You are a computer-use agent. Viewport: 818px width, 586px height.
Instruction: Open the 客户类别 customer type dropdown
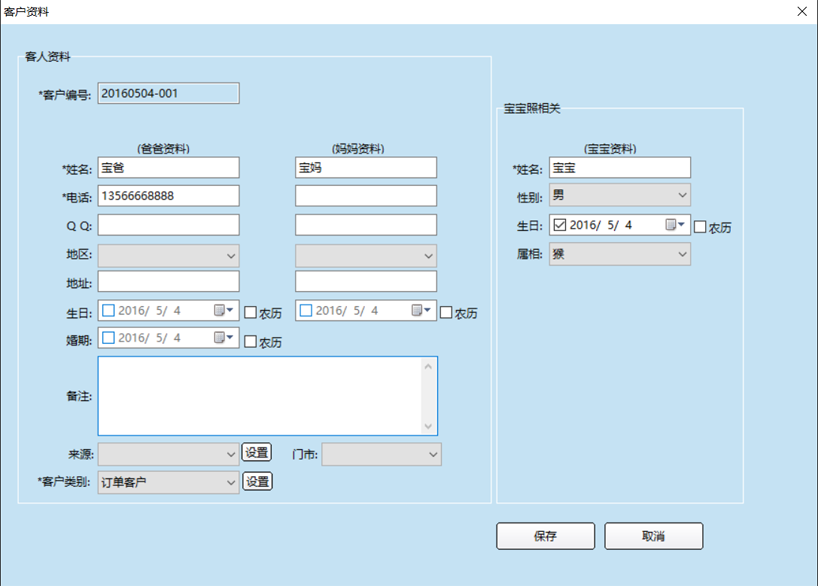168,483
